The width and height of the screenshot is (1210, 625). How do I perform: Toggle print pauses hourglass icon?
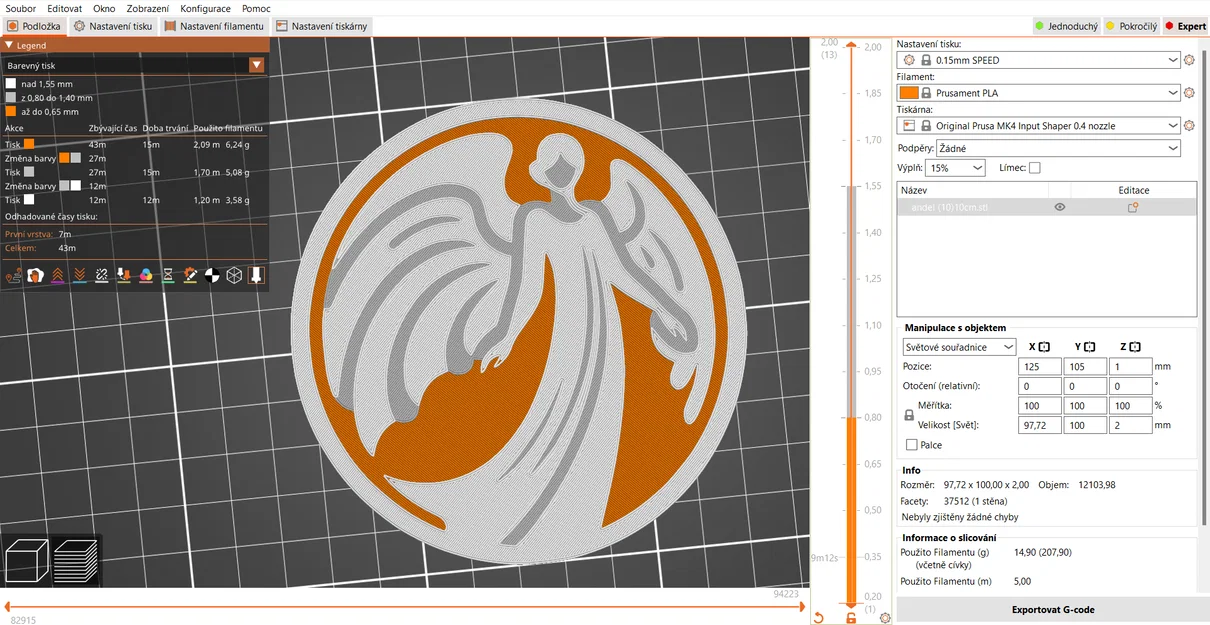[167, 275]
